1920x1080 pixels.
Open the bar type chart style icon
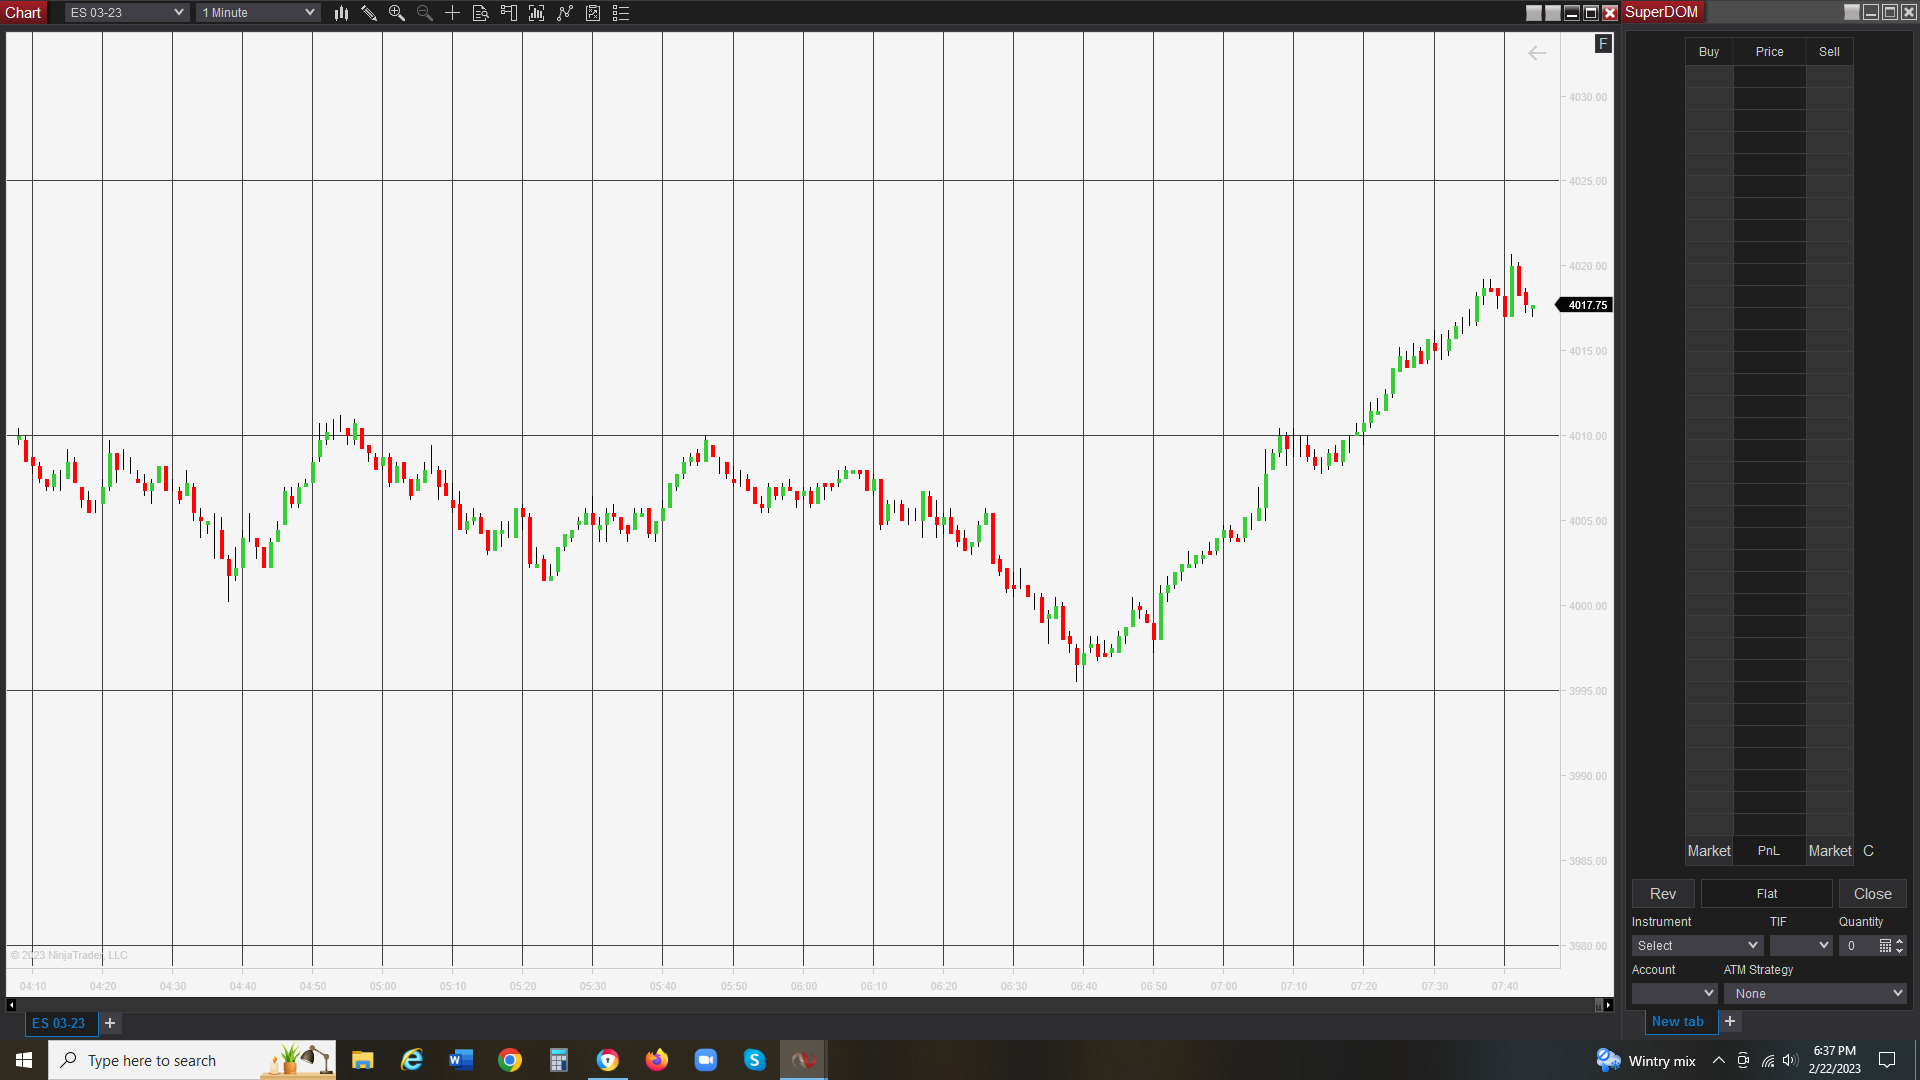(x=341, y=13)
